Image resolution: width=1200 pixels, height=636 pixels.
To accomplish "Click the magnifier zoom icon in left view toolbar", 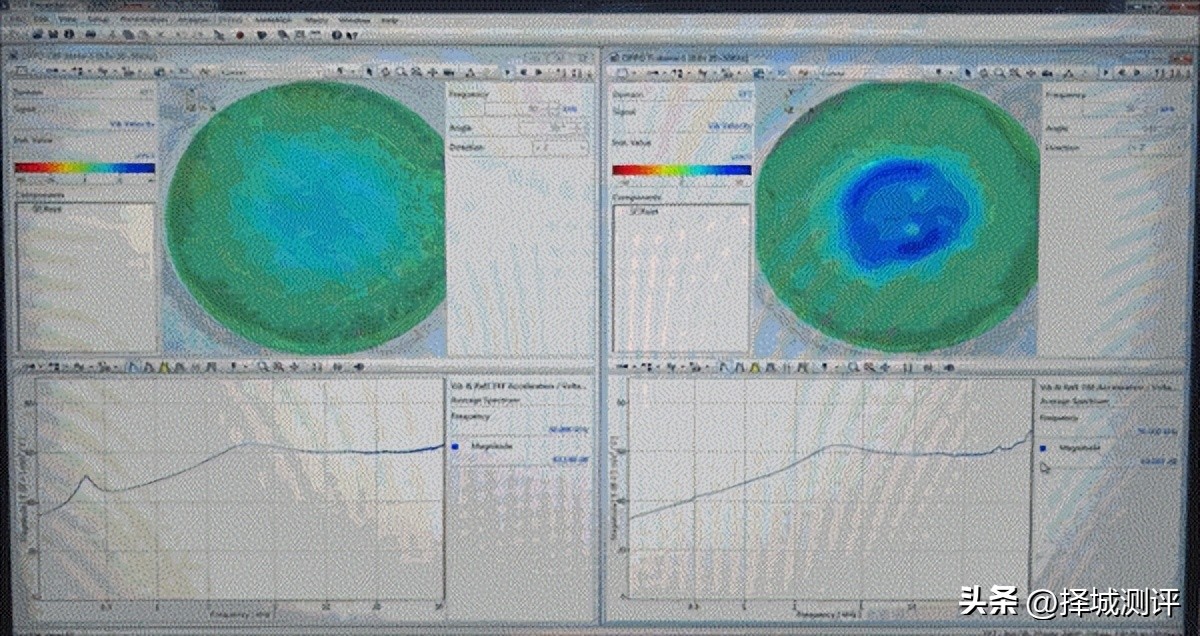I will [x=401, y=72].
